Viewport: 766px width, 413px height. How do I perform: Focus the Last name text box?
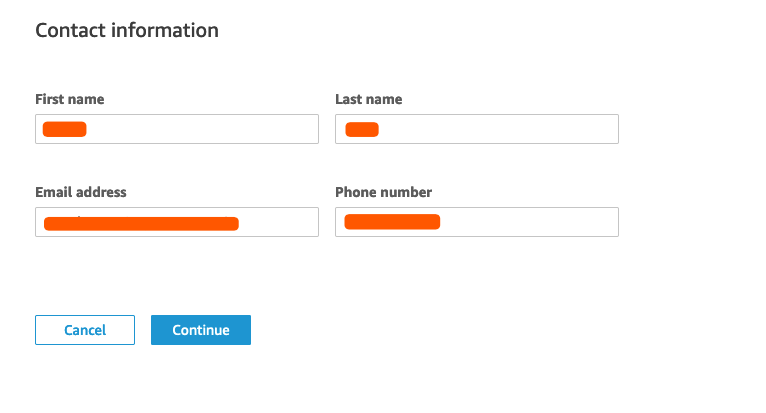click(x=477, y=129)
